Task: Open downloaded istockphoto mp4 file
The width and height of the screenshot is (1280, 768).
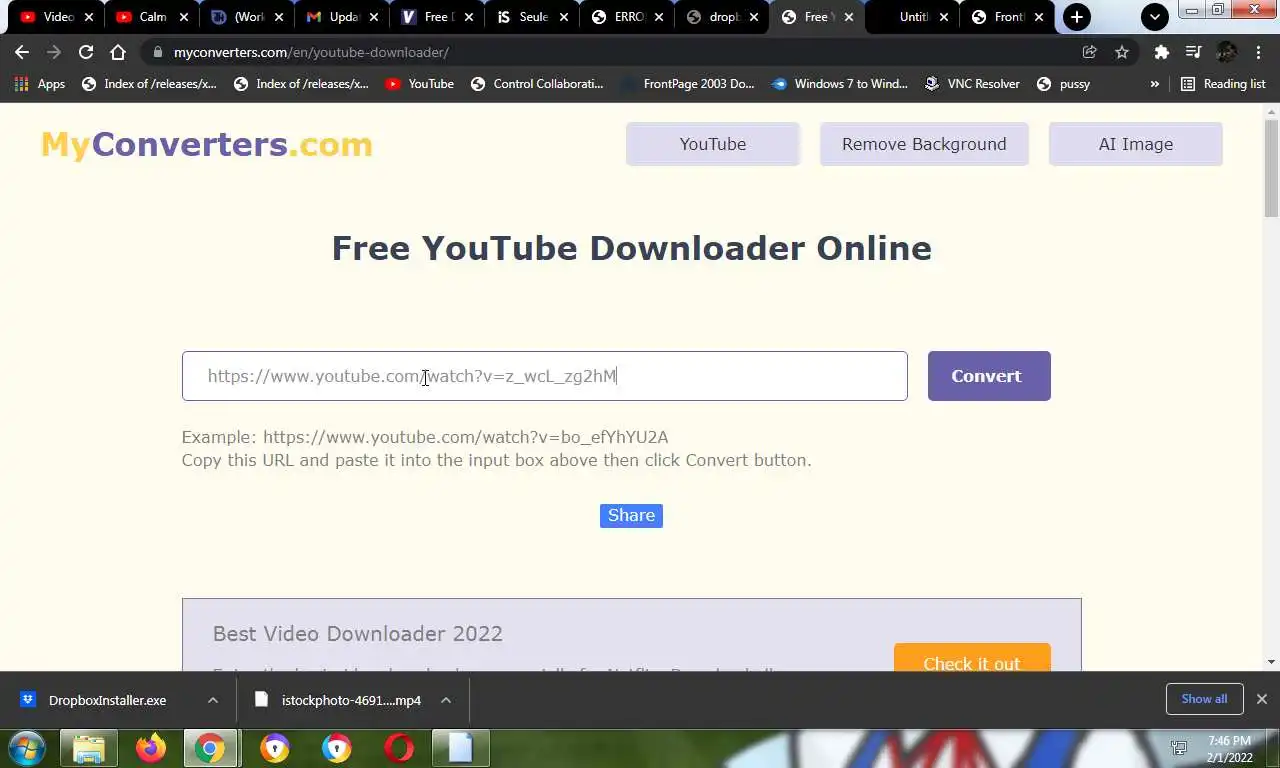Action: point(339,700)
